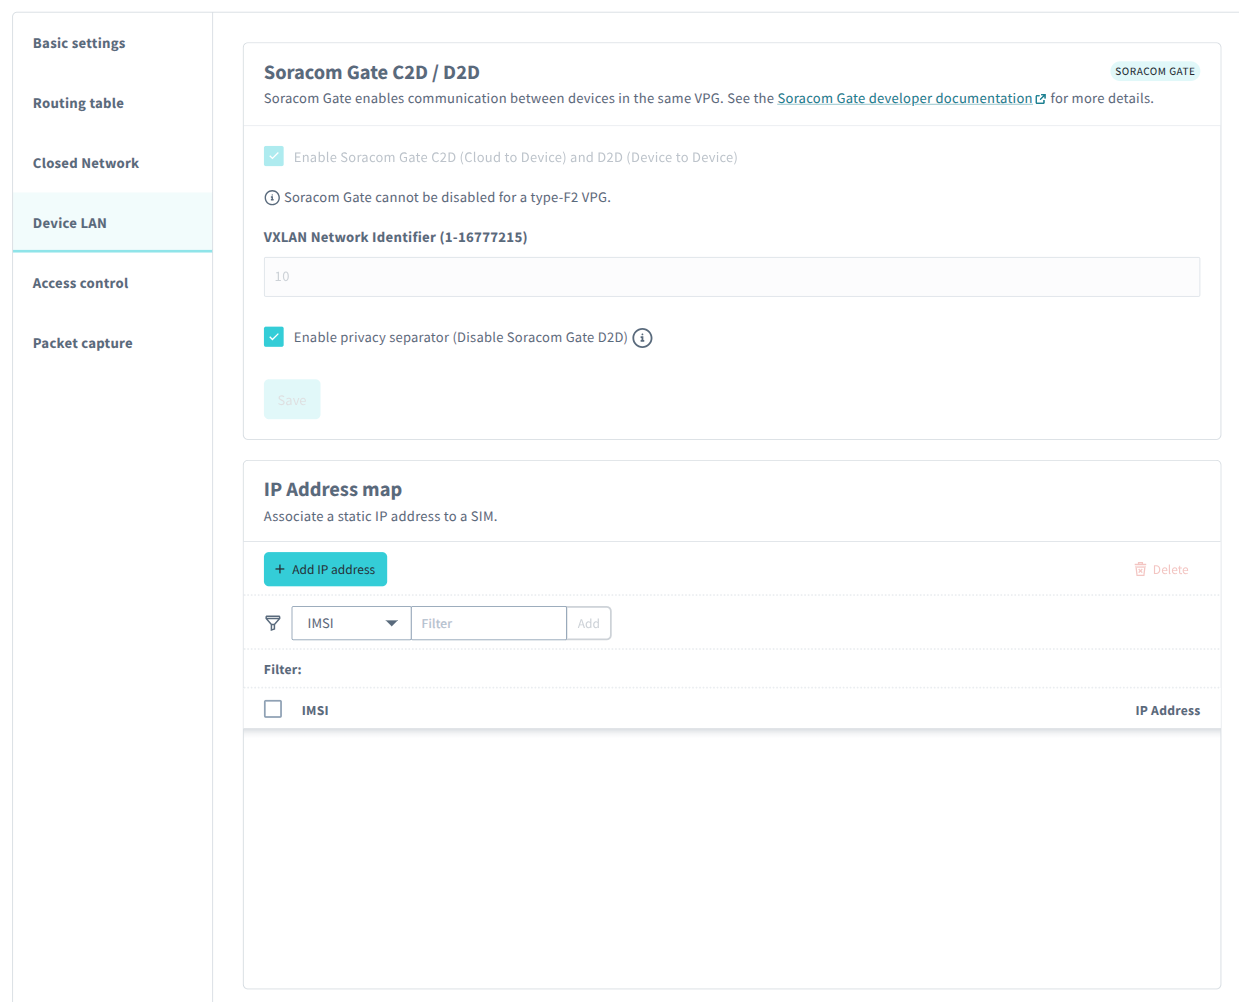The width and height of the screenshot is (1239, 1002).
Task: Open the IMSI filter type dropdown
Action: pos(350,623)
